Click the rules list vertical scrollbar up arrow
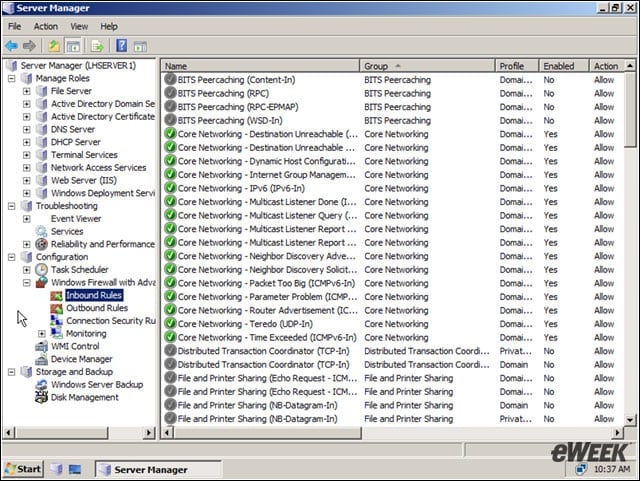The image size is (640, 481). [630, 66]
